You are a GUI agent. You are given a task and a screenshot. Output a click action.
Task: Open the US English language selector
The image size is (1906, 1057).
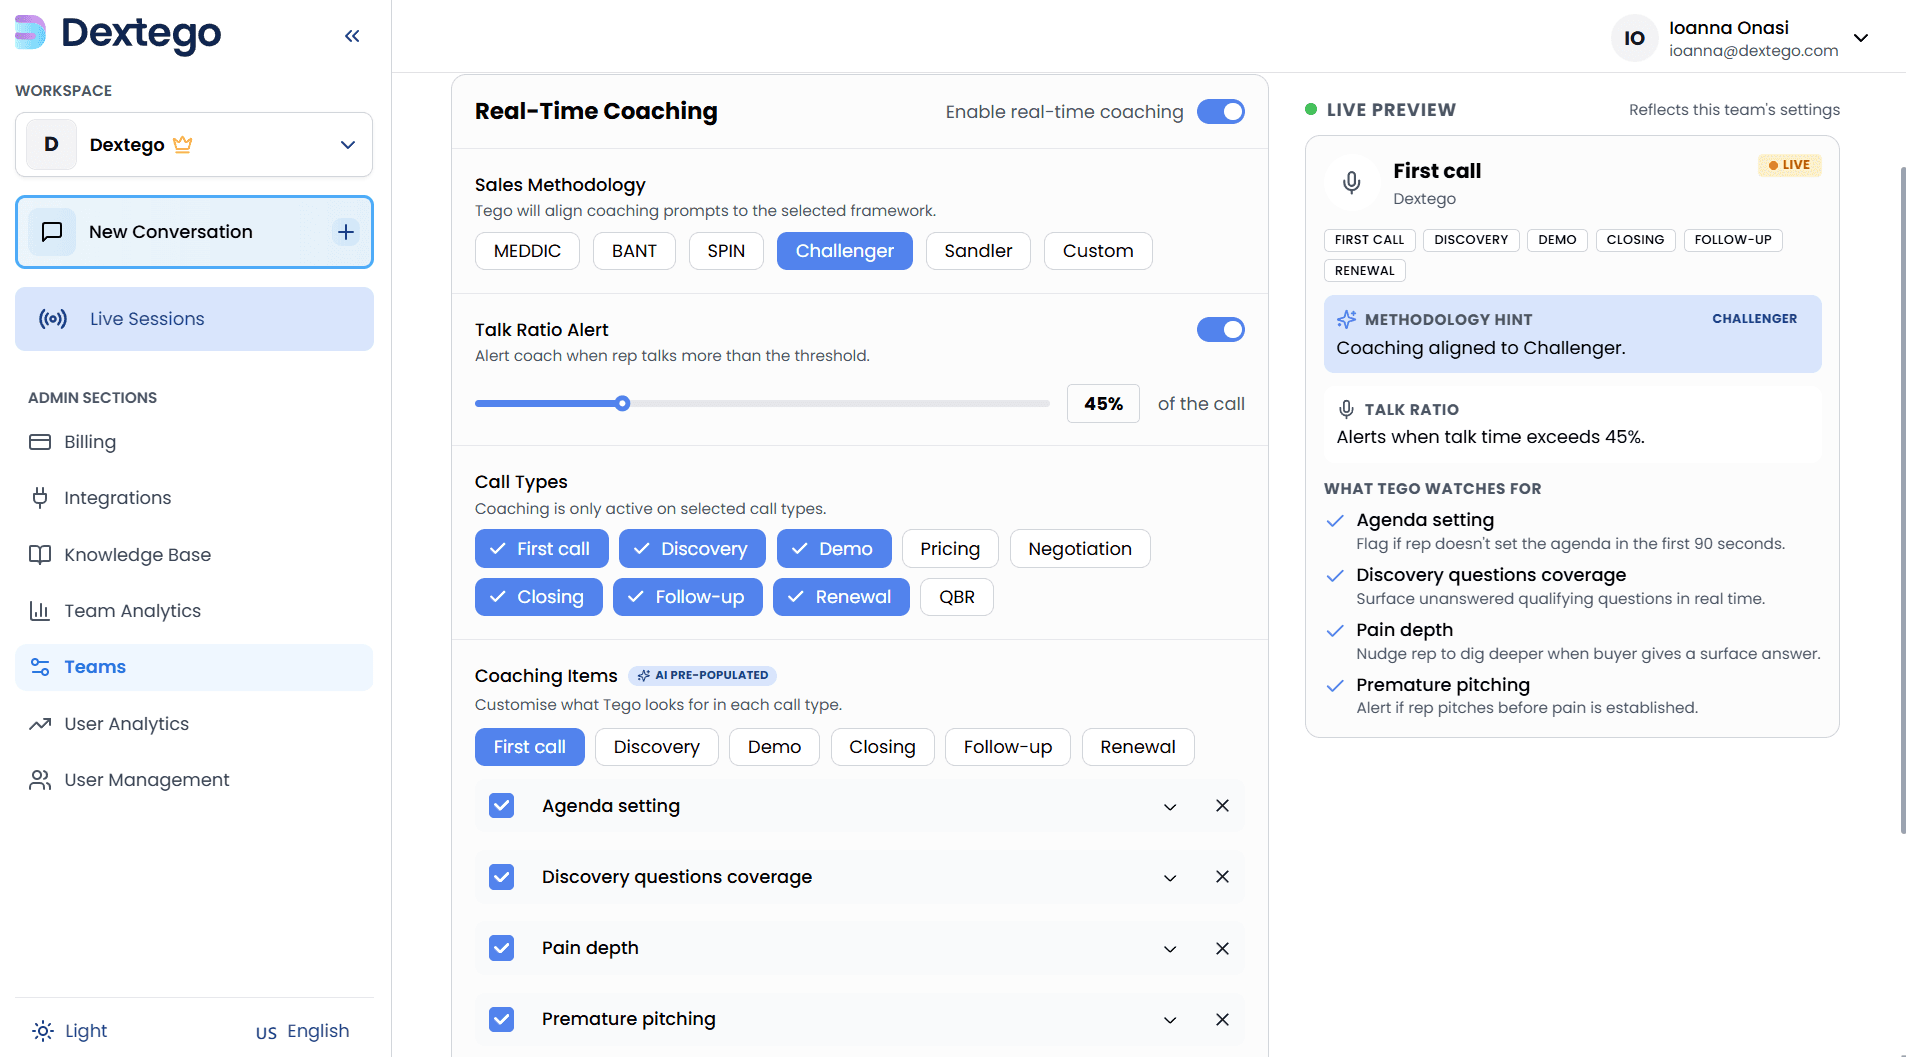(x=302, y=1031)
